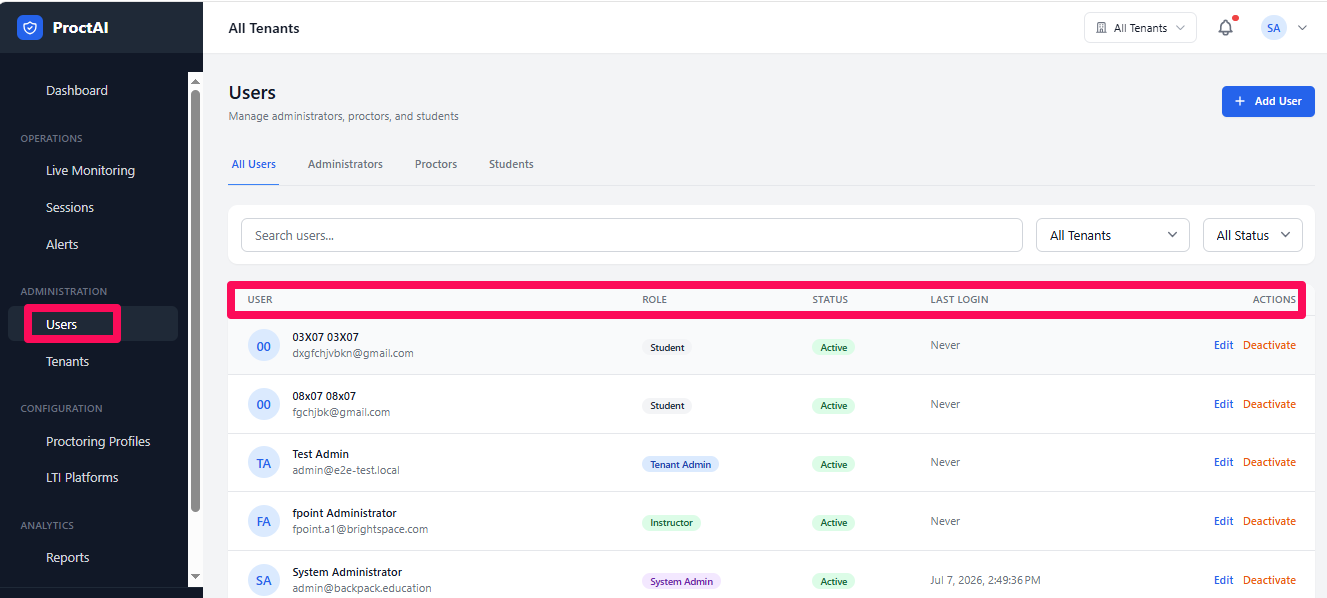Open the notifications bell
The width and height of the screenshot is (1327, 598).
(x=1225, y=28)
